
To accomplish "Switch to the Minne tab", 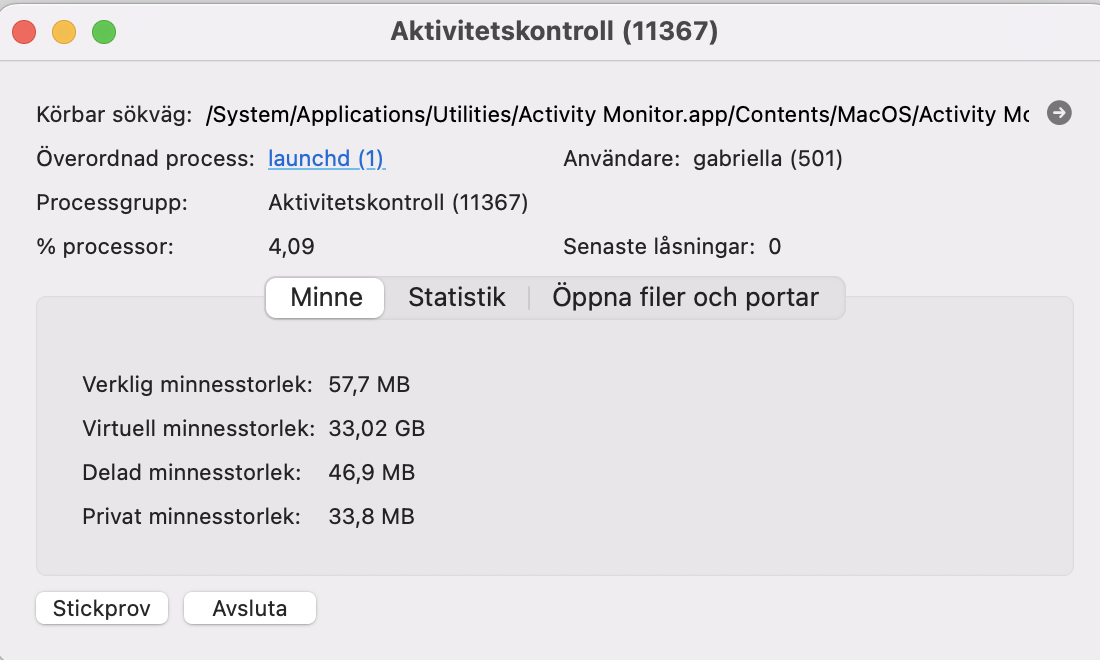I will 326,297.
